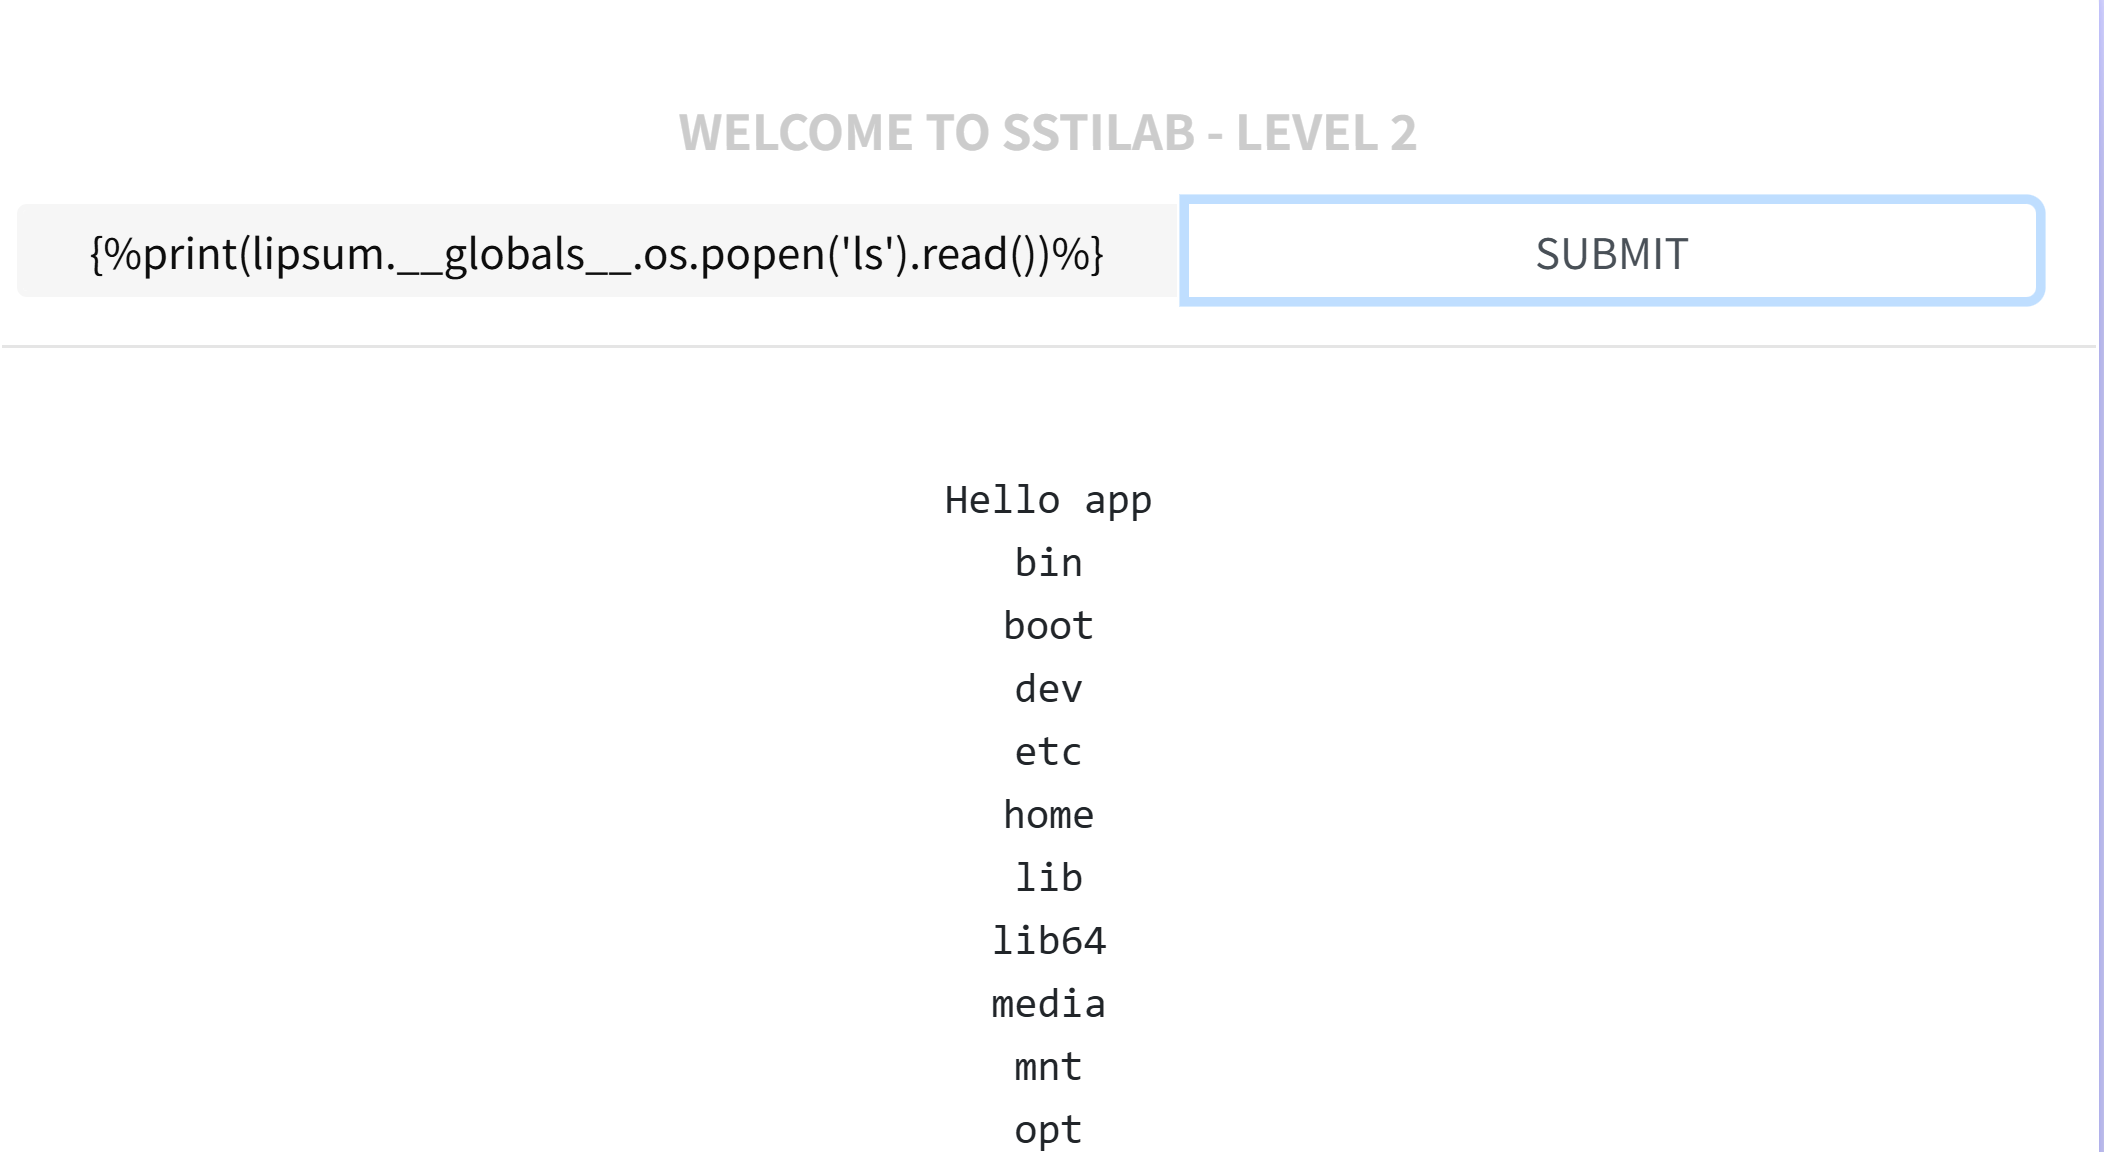Select the home directory listing line
2104x1152 pixels.
(1048, 815)
